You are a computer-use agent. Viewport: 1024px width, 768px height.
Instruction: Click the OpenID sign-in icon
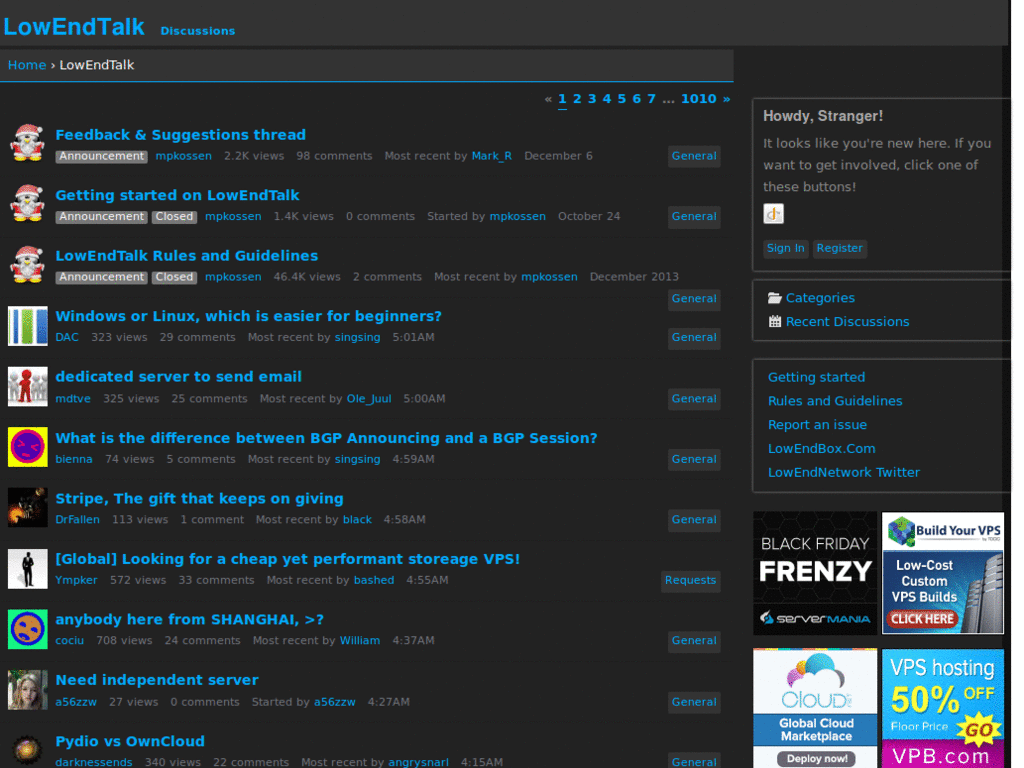coord(773,214)
